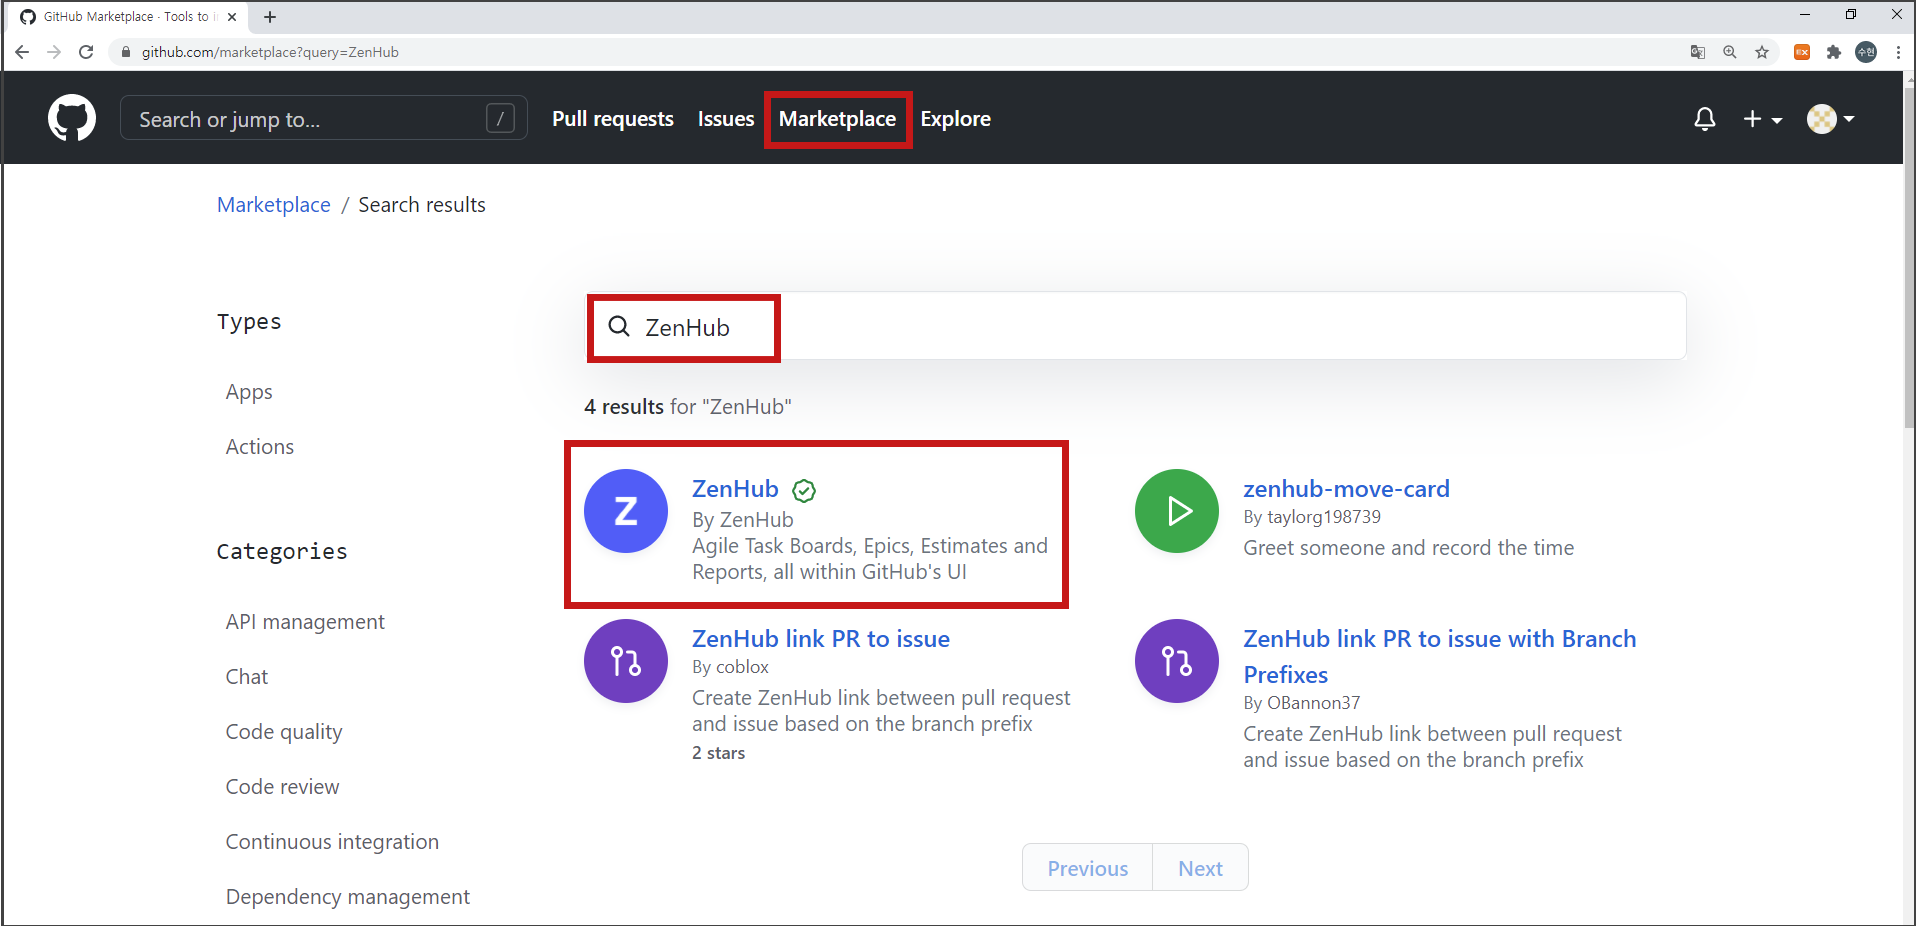Click the 'By taylorg198739' text
The image size is (1916, 926).
pyautogui.click(x=1312, y=517)
